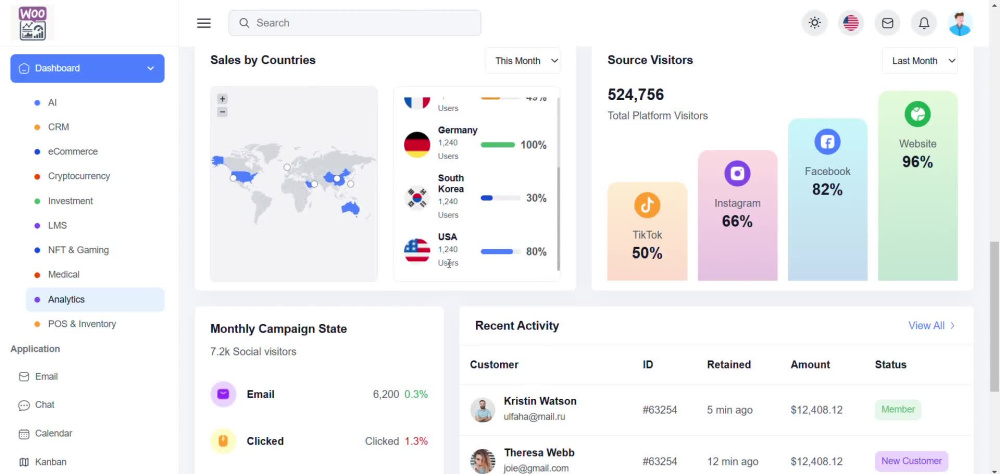Open the eCommerce dashboard
1000x474 pixels.
(x=73, y=152)
